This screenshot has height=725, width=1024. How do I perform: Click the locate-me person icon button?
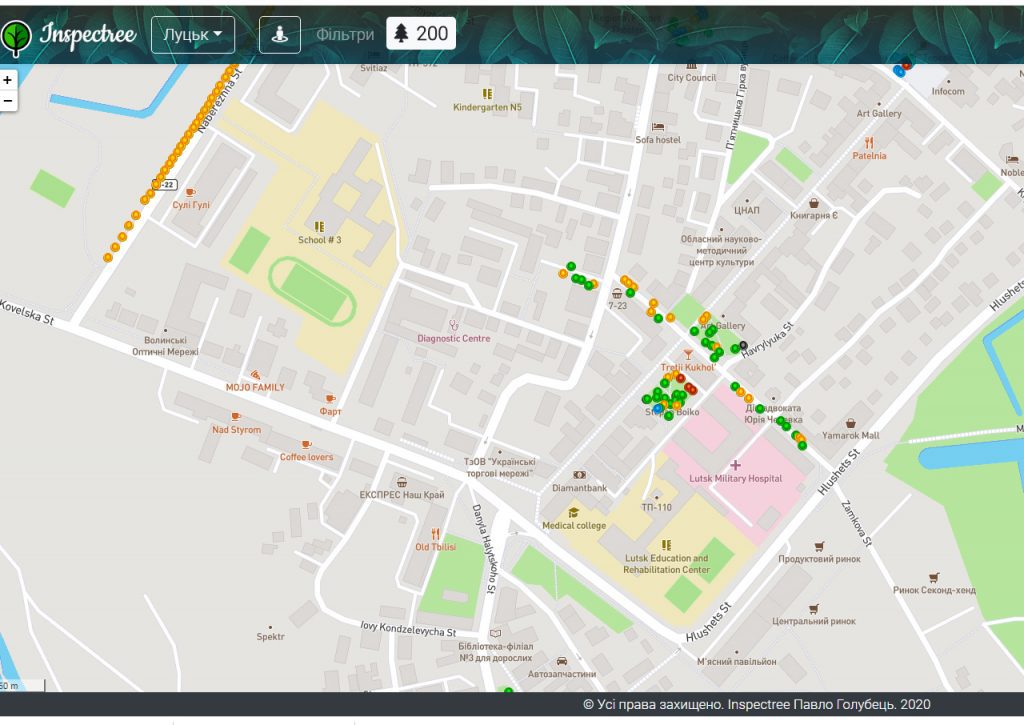click(280, 34)
